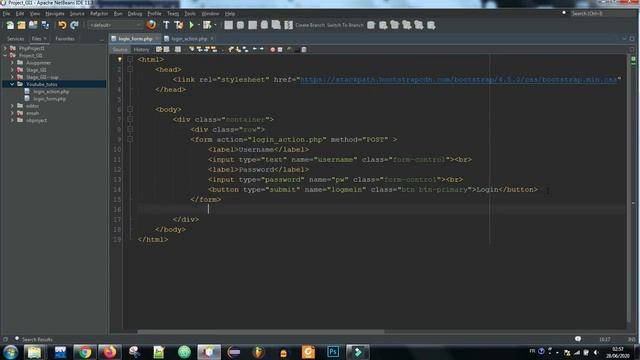Collapse the Youtube_tutos folder node
640x360 pixels.
12,84
